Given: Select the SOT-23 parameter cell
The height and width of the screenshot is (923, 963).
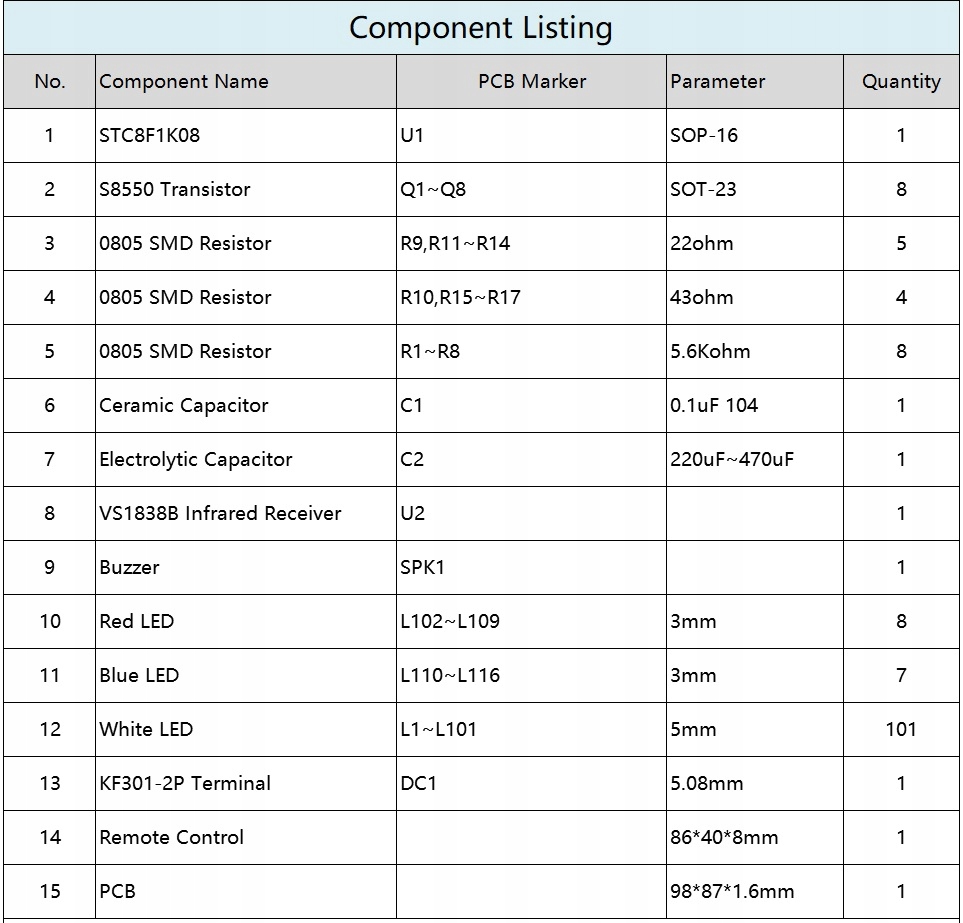Looking at the screenshot, I should [x=703, y=190].
